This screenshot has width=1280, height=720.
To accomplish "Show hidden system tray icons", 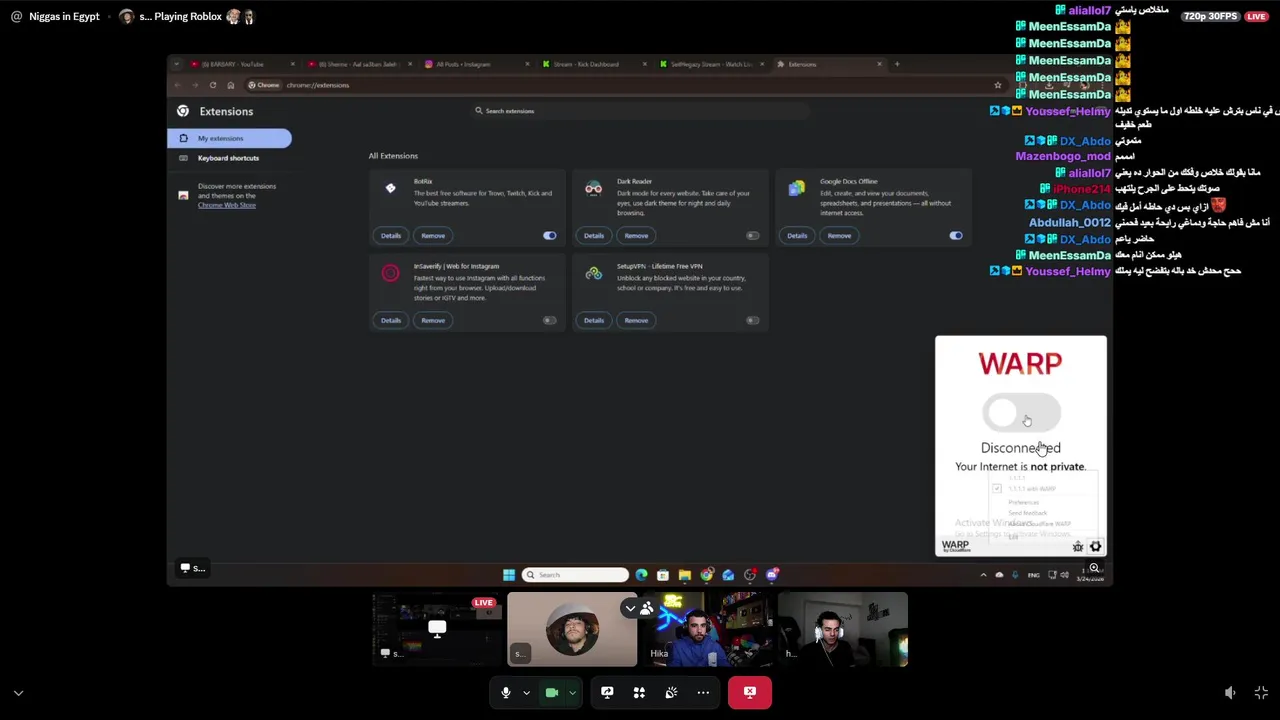I will tap(983, 575).
